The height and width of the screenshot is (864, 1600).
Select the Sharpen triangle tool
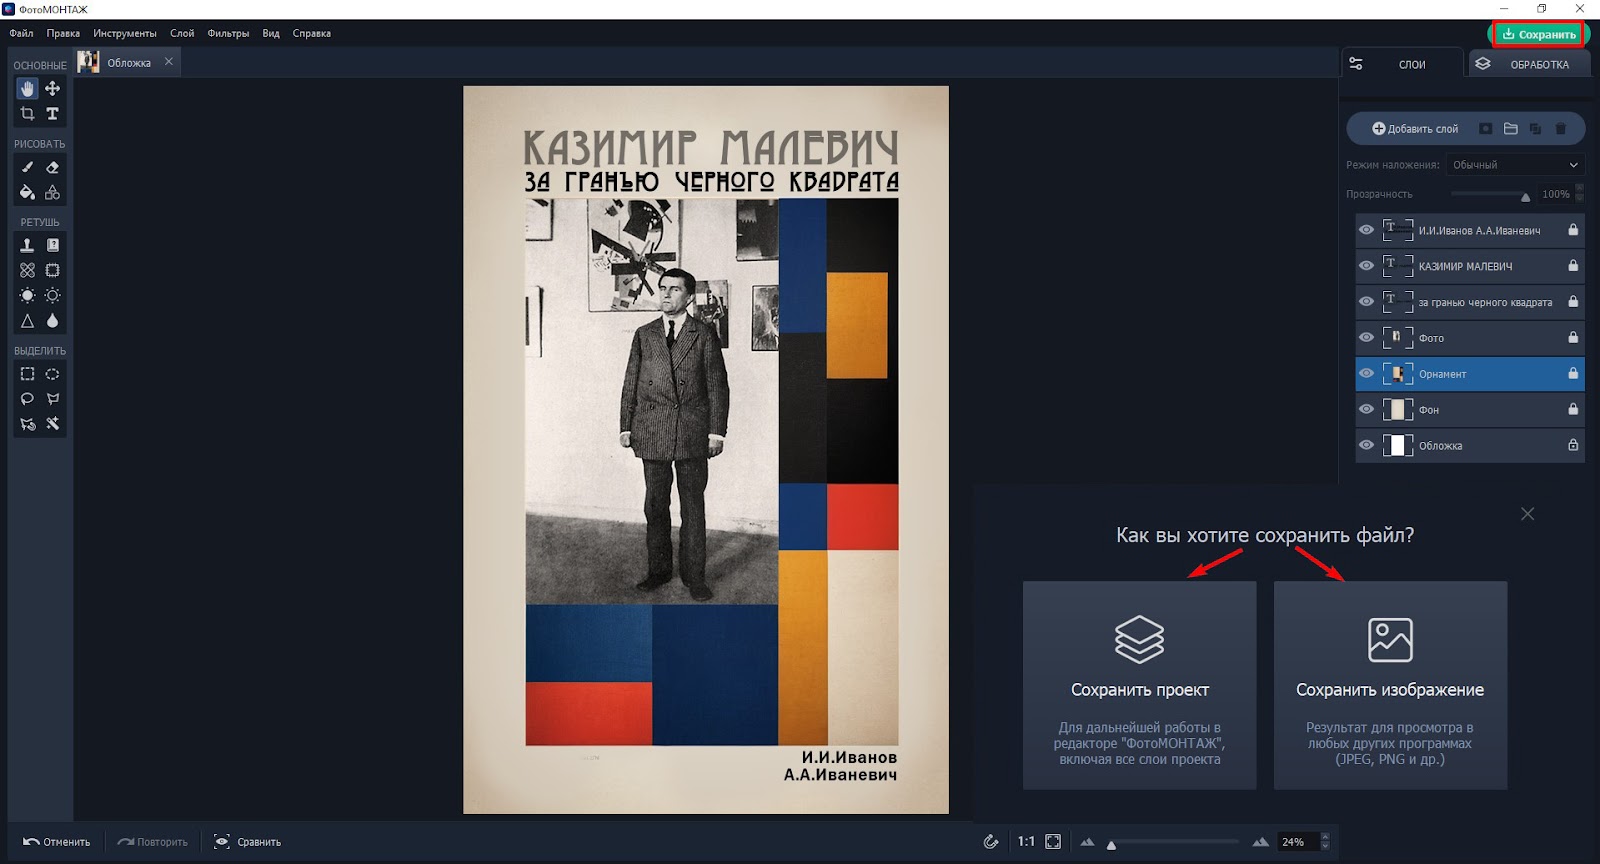(27, 321)
